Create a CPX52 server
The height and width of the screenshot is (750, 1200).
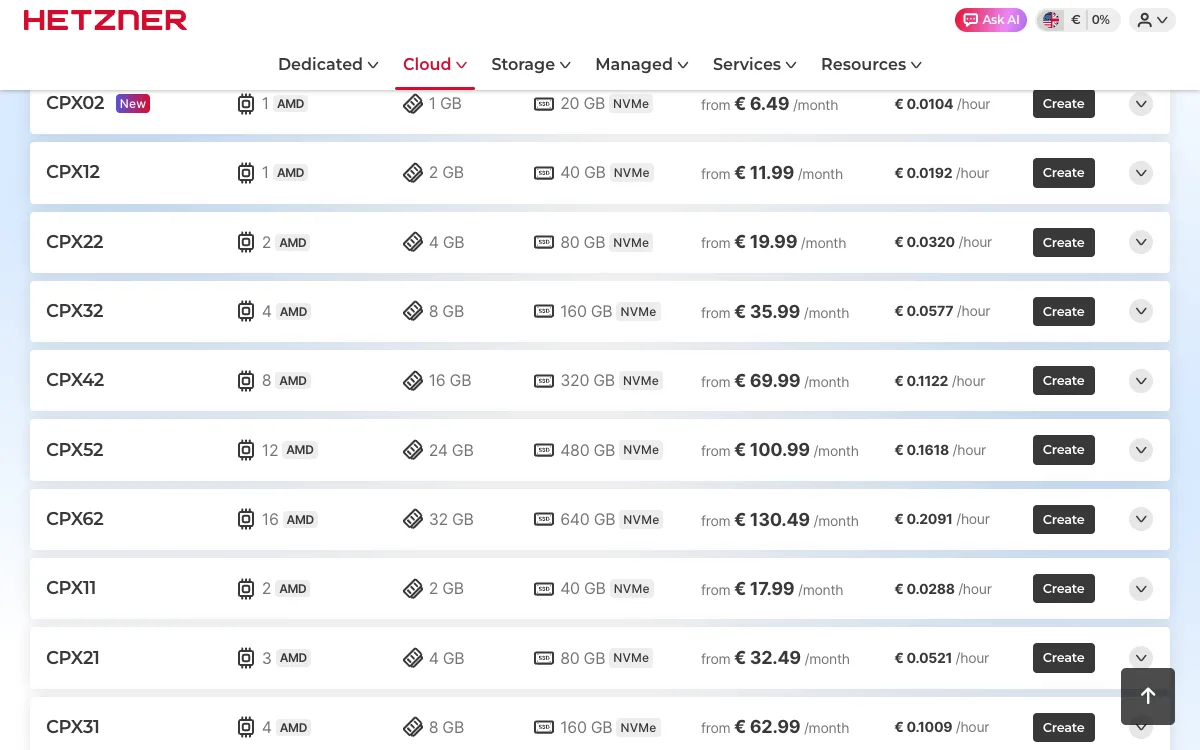point(1064,450)
